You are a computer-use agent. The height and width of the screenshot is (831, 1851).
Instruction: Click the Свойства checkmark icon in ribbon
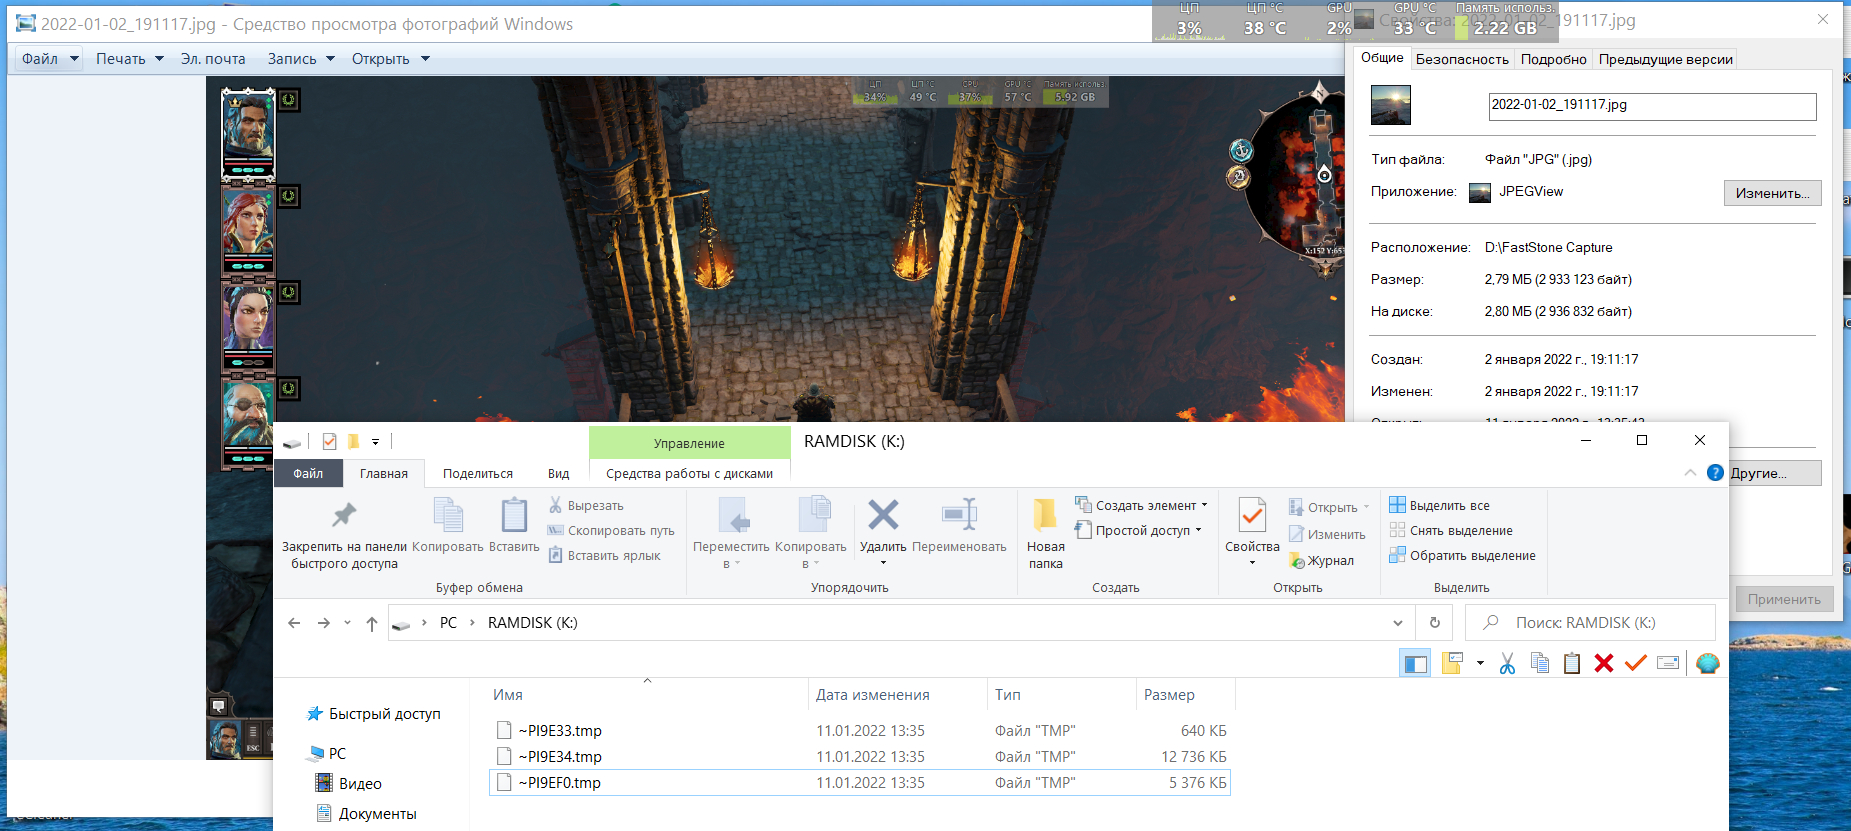(1252, 516)
